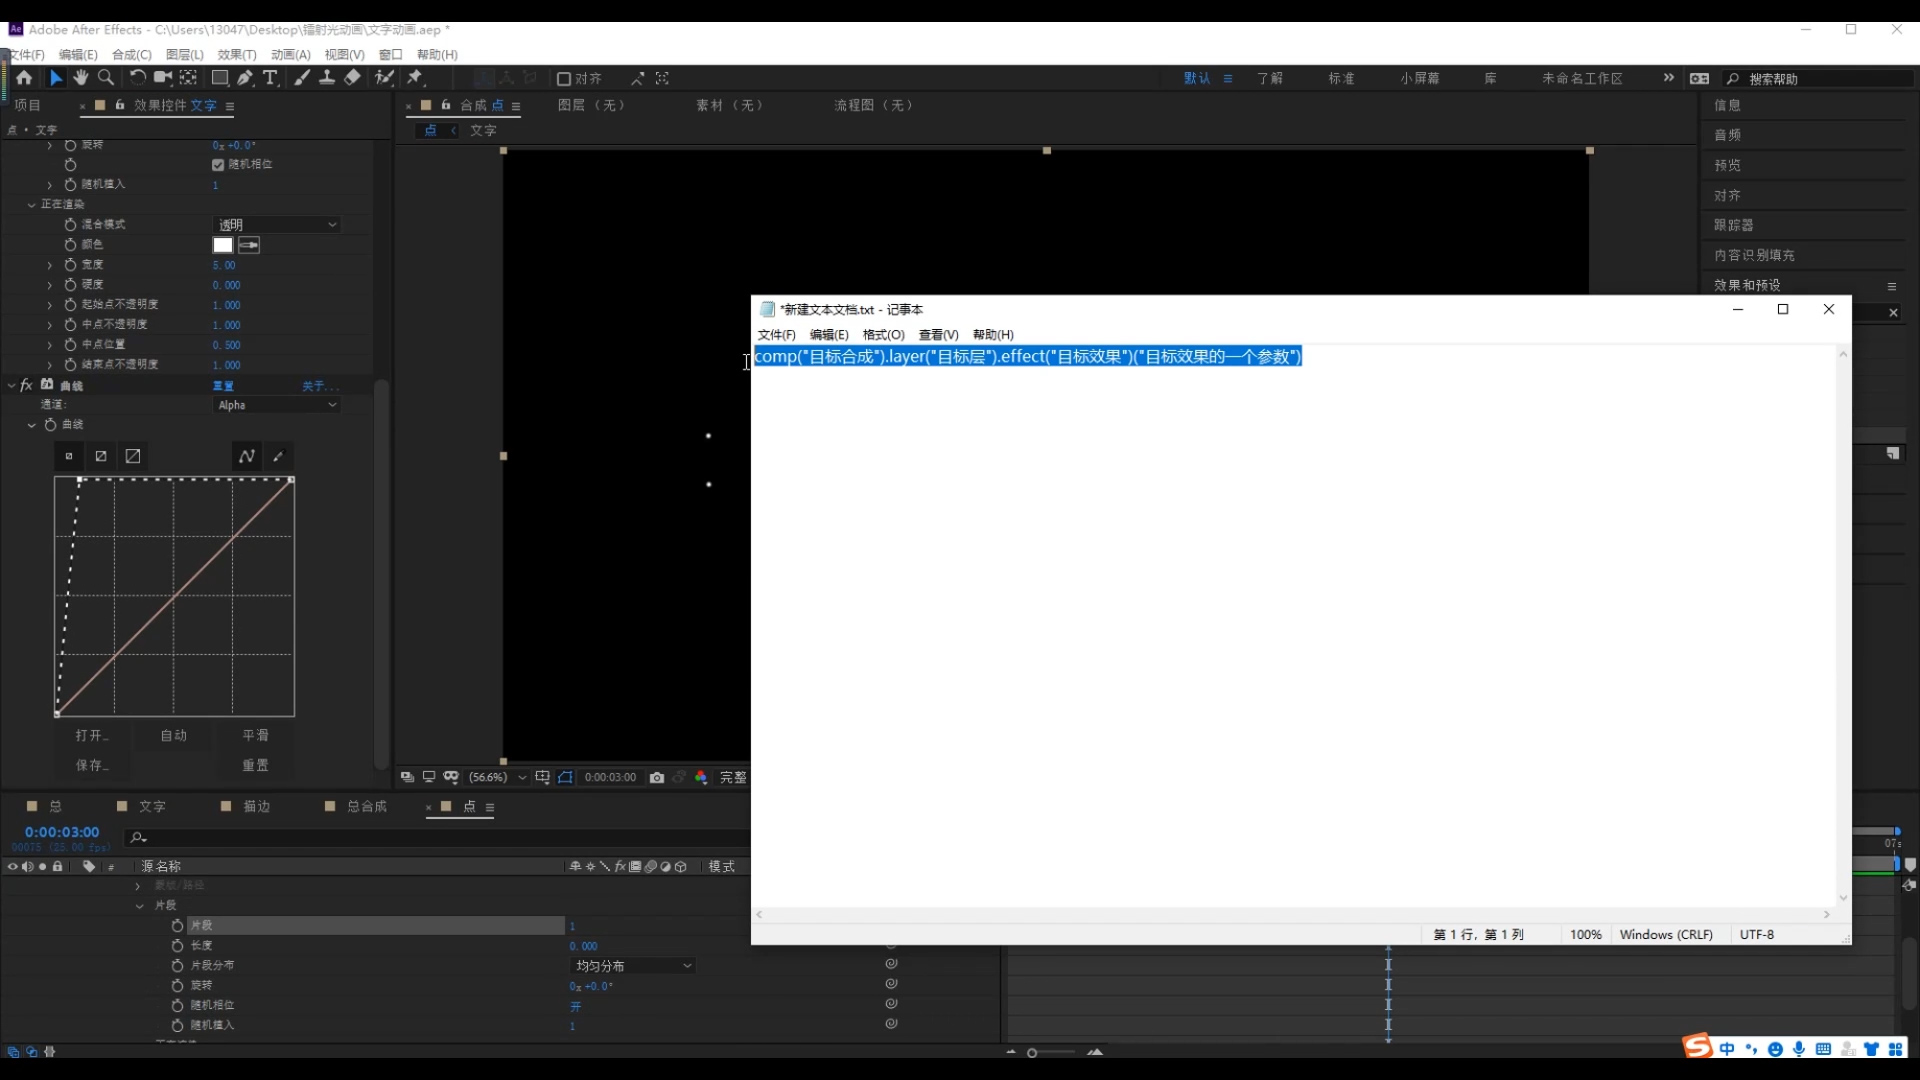
Task: Click the white 颜色 color swatch
Action: tap(223, 245)
